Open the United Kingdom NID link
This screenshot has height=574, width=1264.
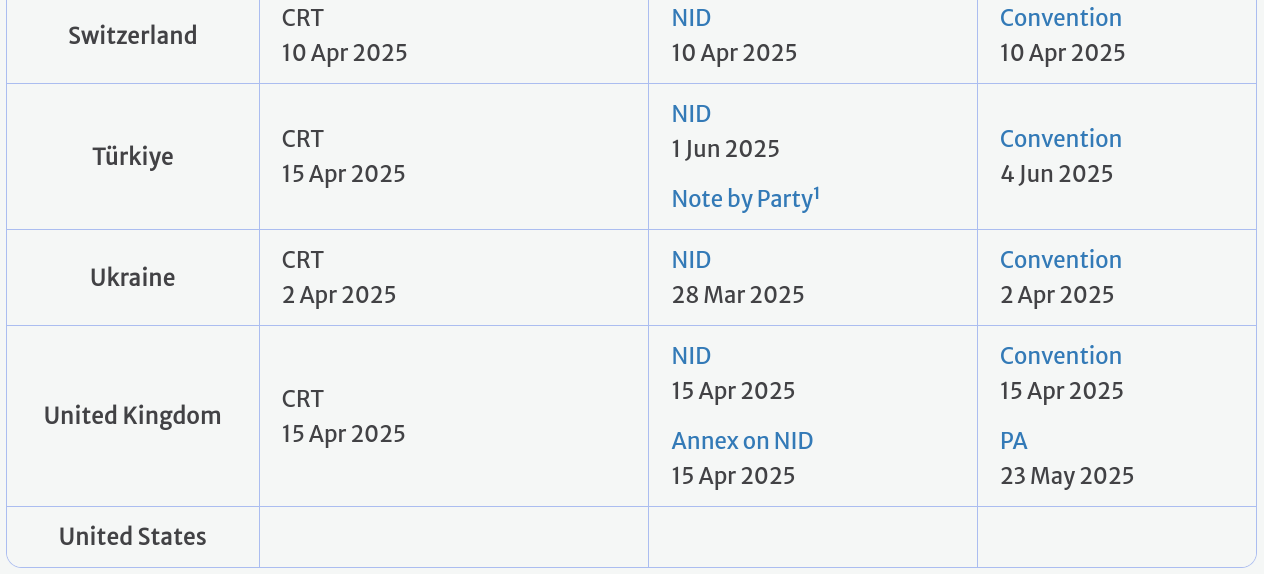tap(691, 356)
